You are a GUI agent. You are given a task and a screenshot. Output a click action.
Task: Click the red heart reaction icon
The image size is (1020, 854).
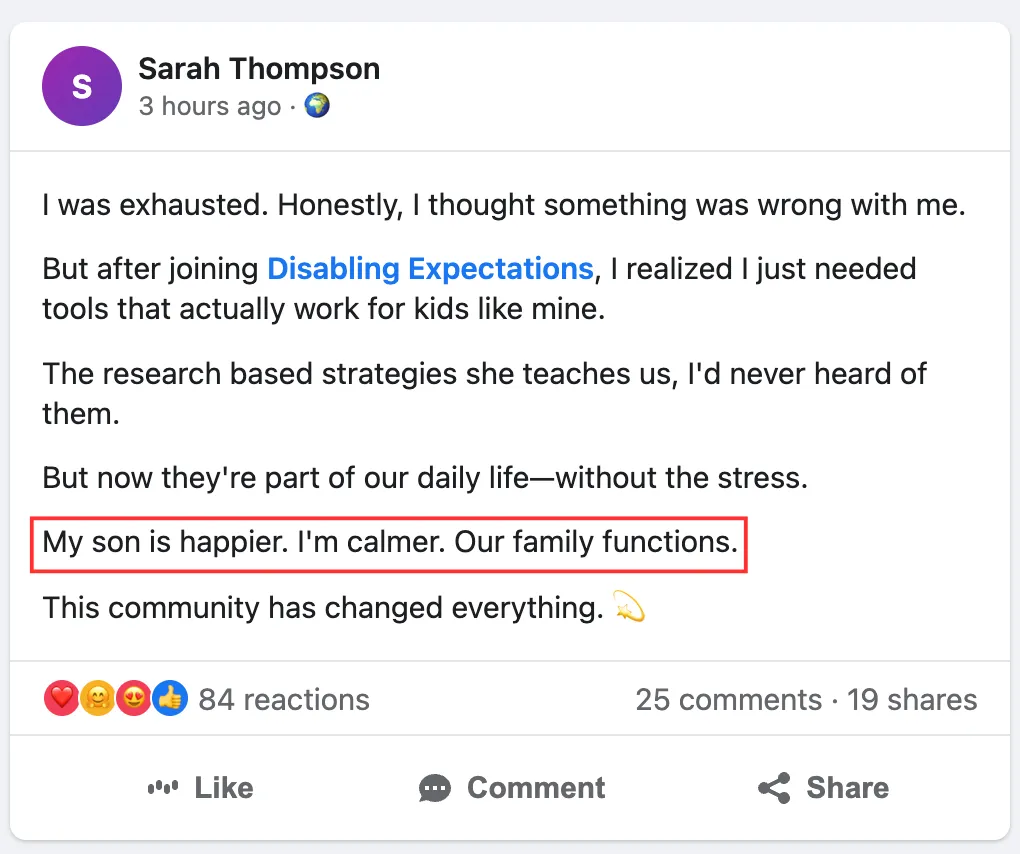[61, 699]
